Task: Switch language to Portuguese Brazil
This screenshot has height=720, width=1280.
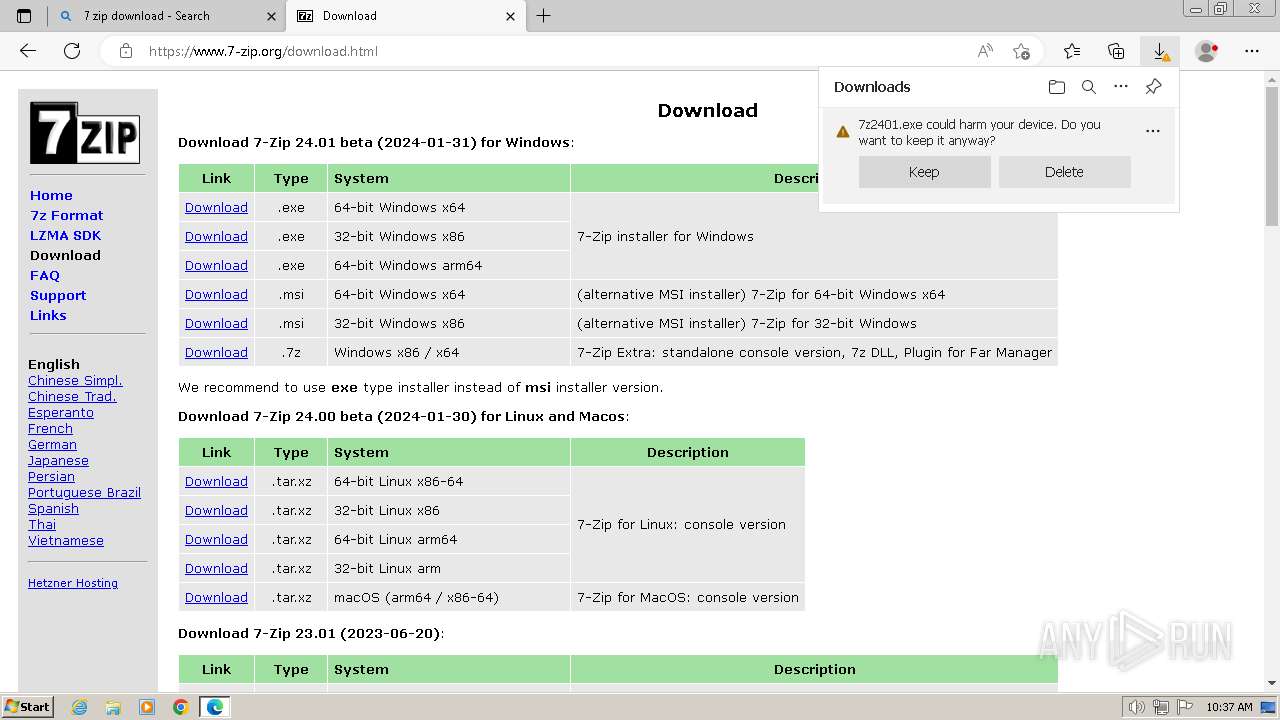Action: [84, 492]
